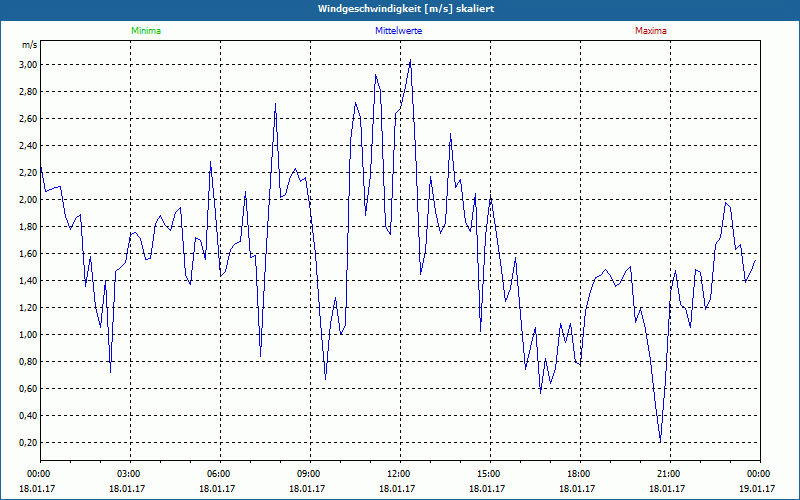Select the 1,00 y-axis value
Image resolution: width=800 pixels, height=500 pixels.
28,335
